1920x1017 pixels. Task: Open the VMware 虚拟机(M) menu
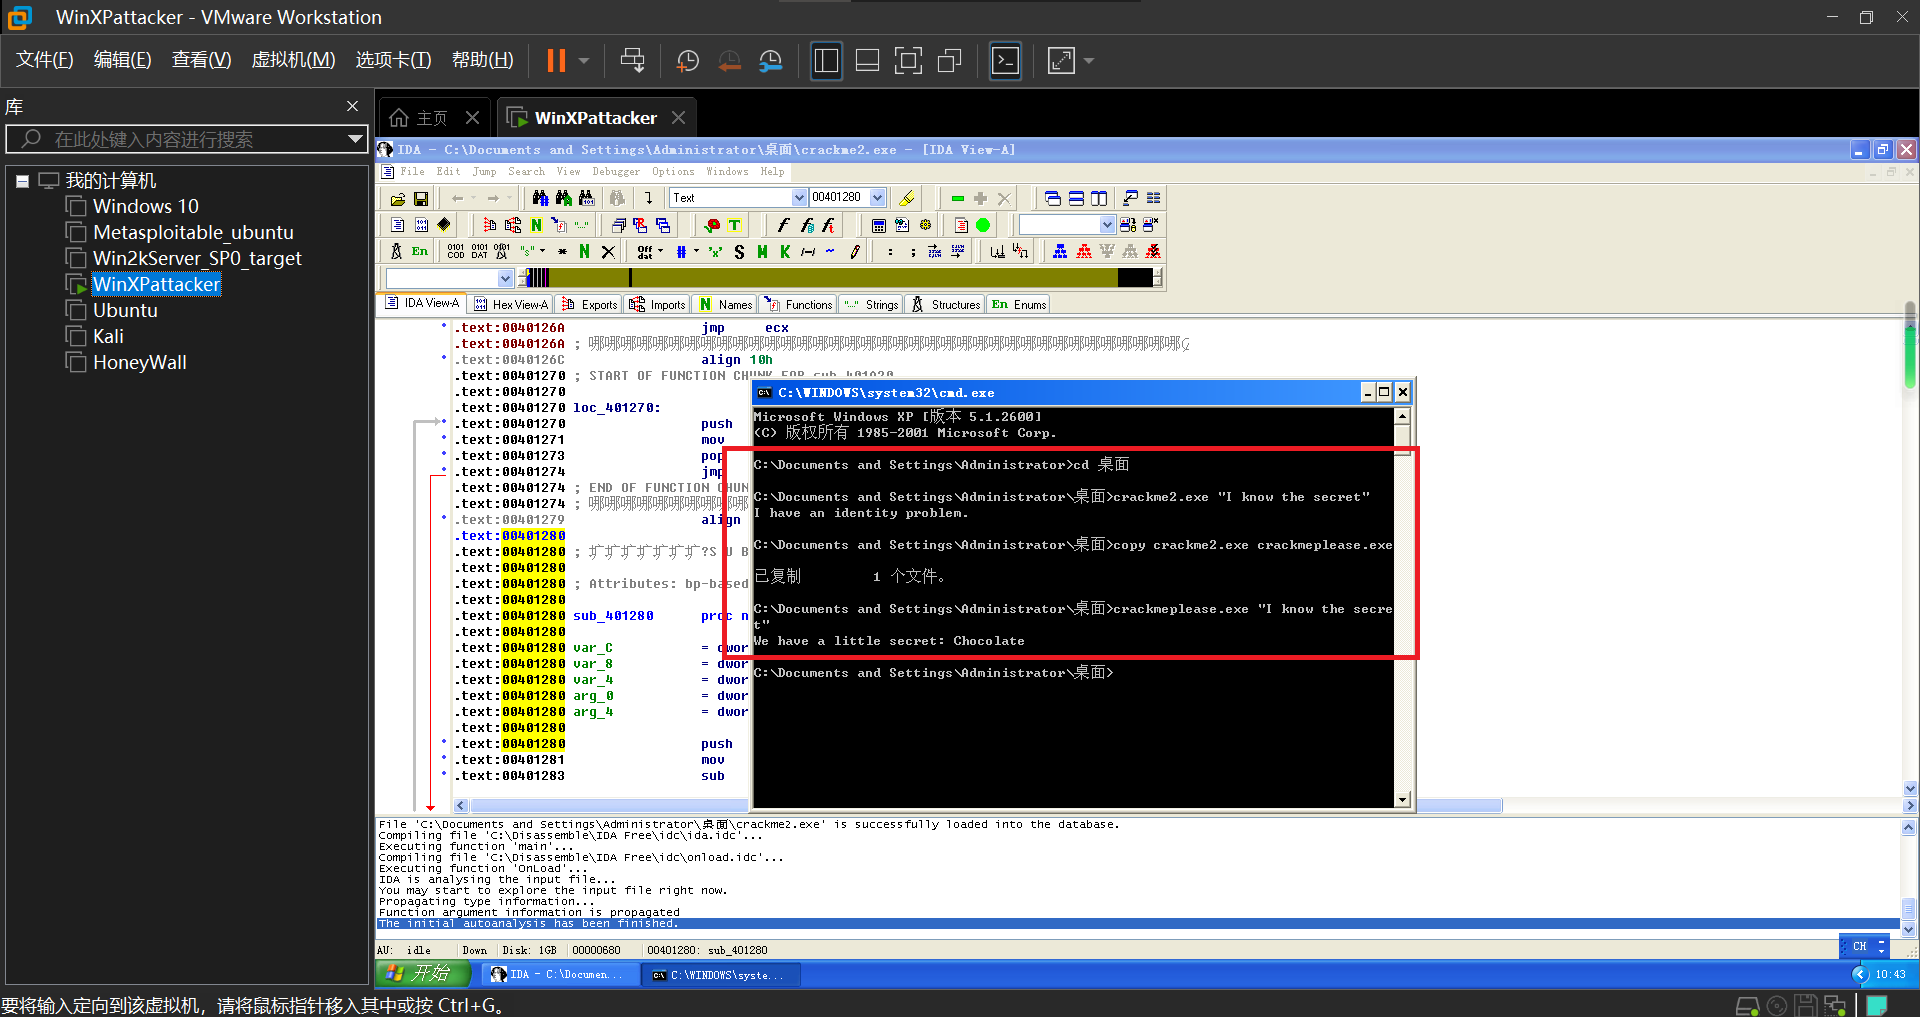pos(293,60)
